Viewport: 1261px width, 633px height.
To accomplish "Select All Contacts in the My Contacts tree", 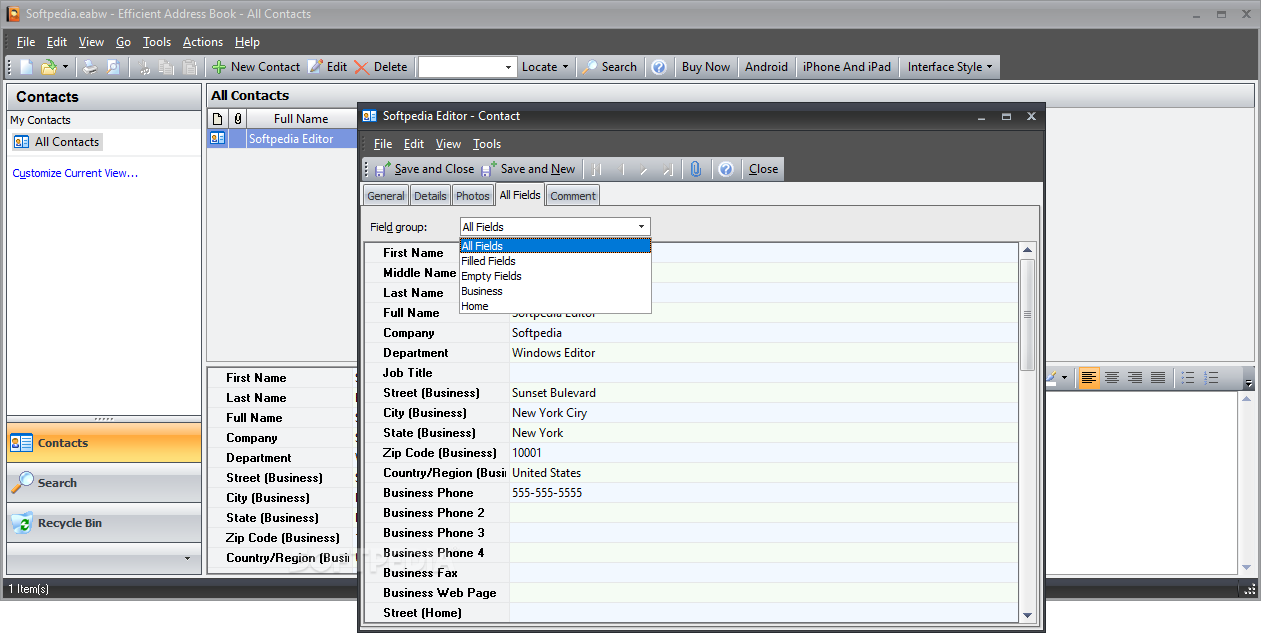I will click(57, 142).
